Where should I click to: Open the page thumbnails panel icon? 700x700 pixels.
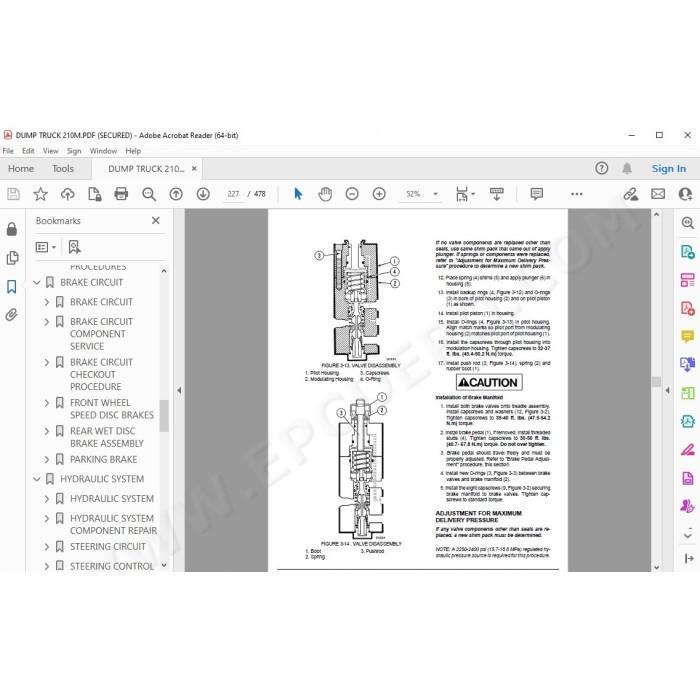tap(12, 258)
